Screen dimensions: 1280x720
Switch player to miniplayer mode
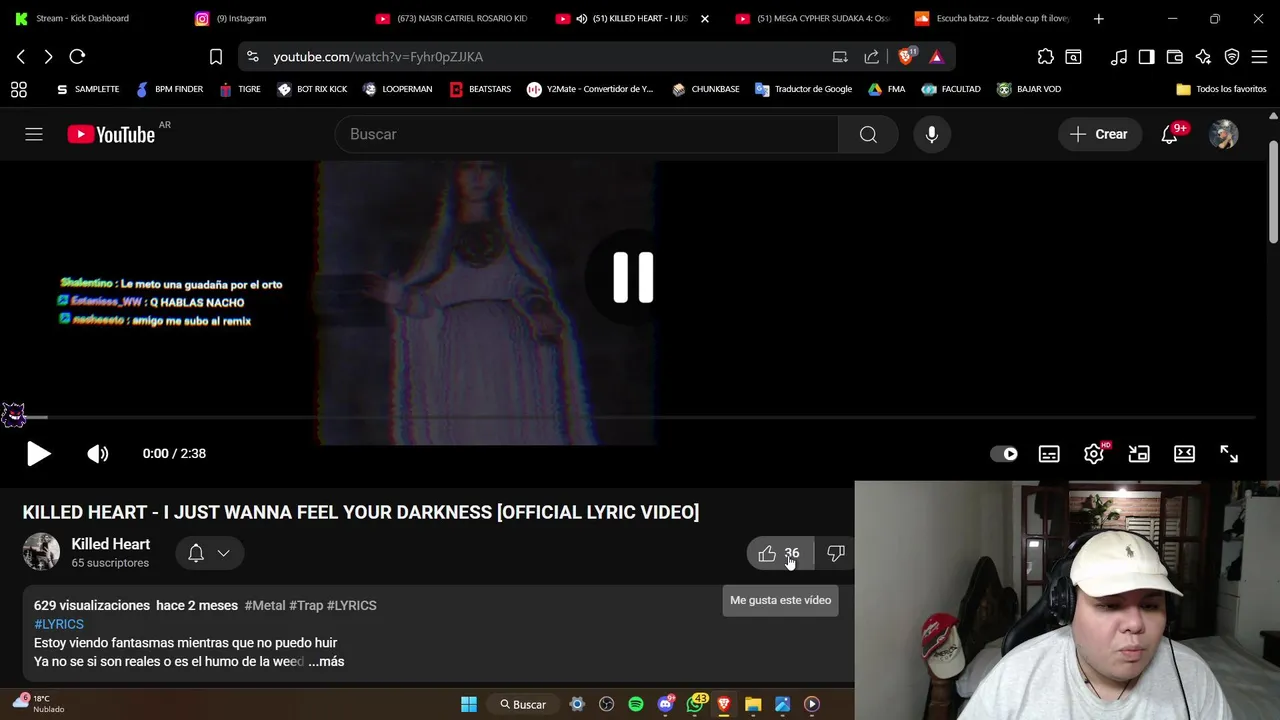(x=1139, y=454)
